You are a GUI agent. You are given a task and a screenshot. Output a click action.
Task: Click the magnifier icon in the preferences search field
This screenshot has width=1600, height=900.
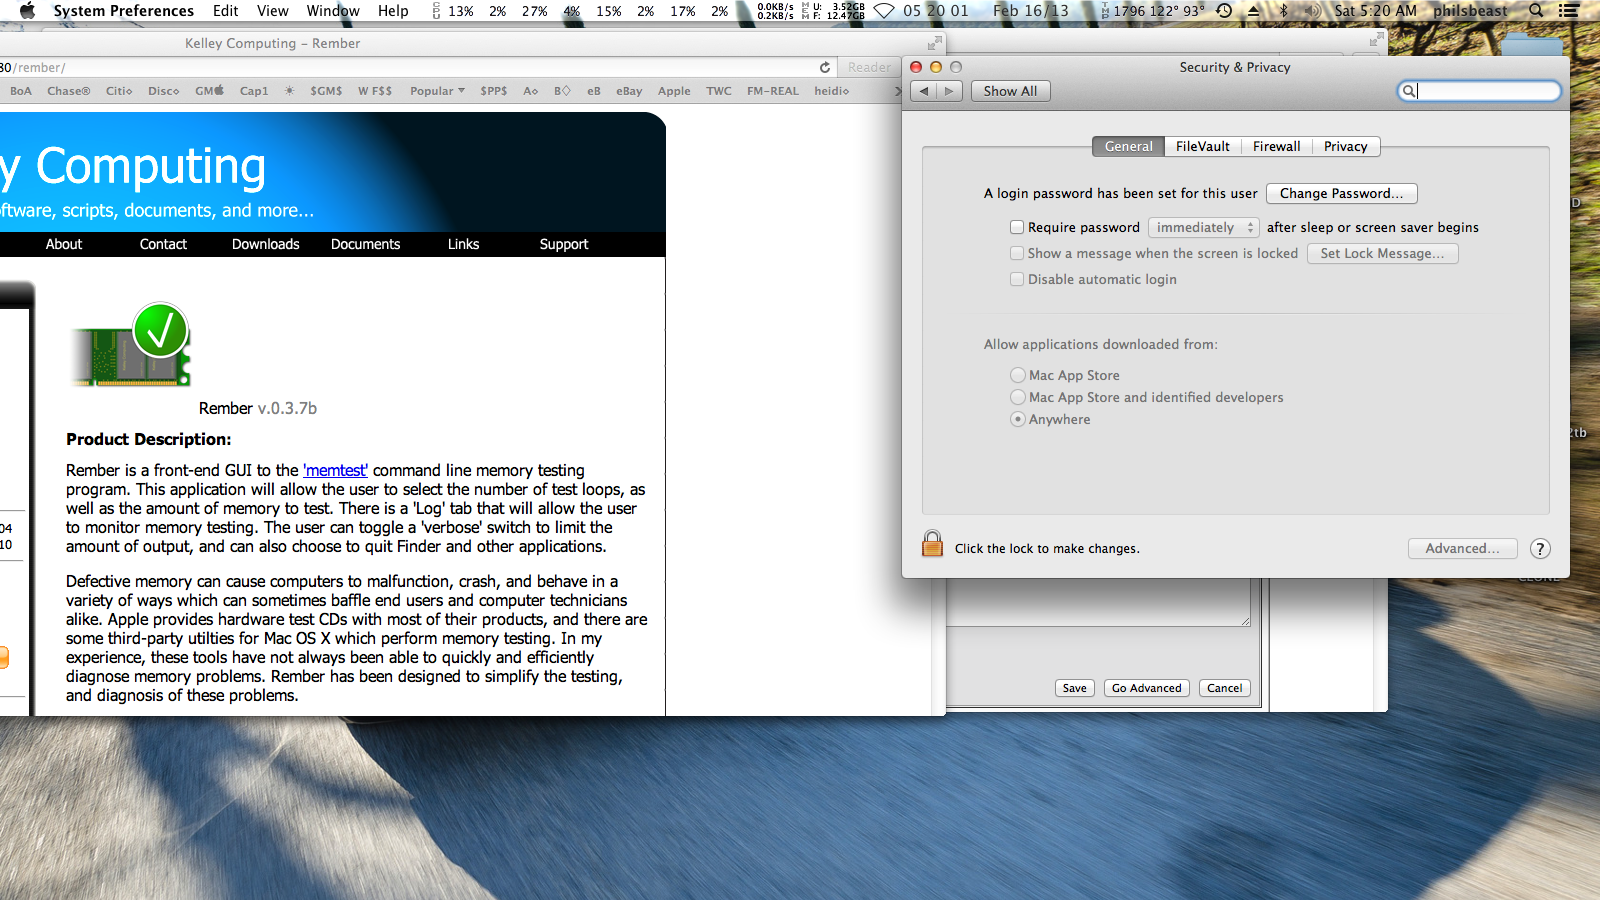coord(1408,91)
